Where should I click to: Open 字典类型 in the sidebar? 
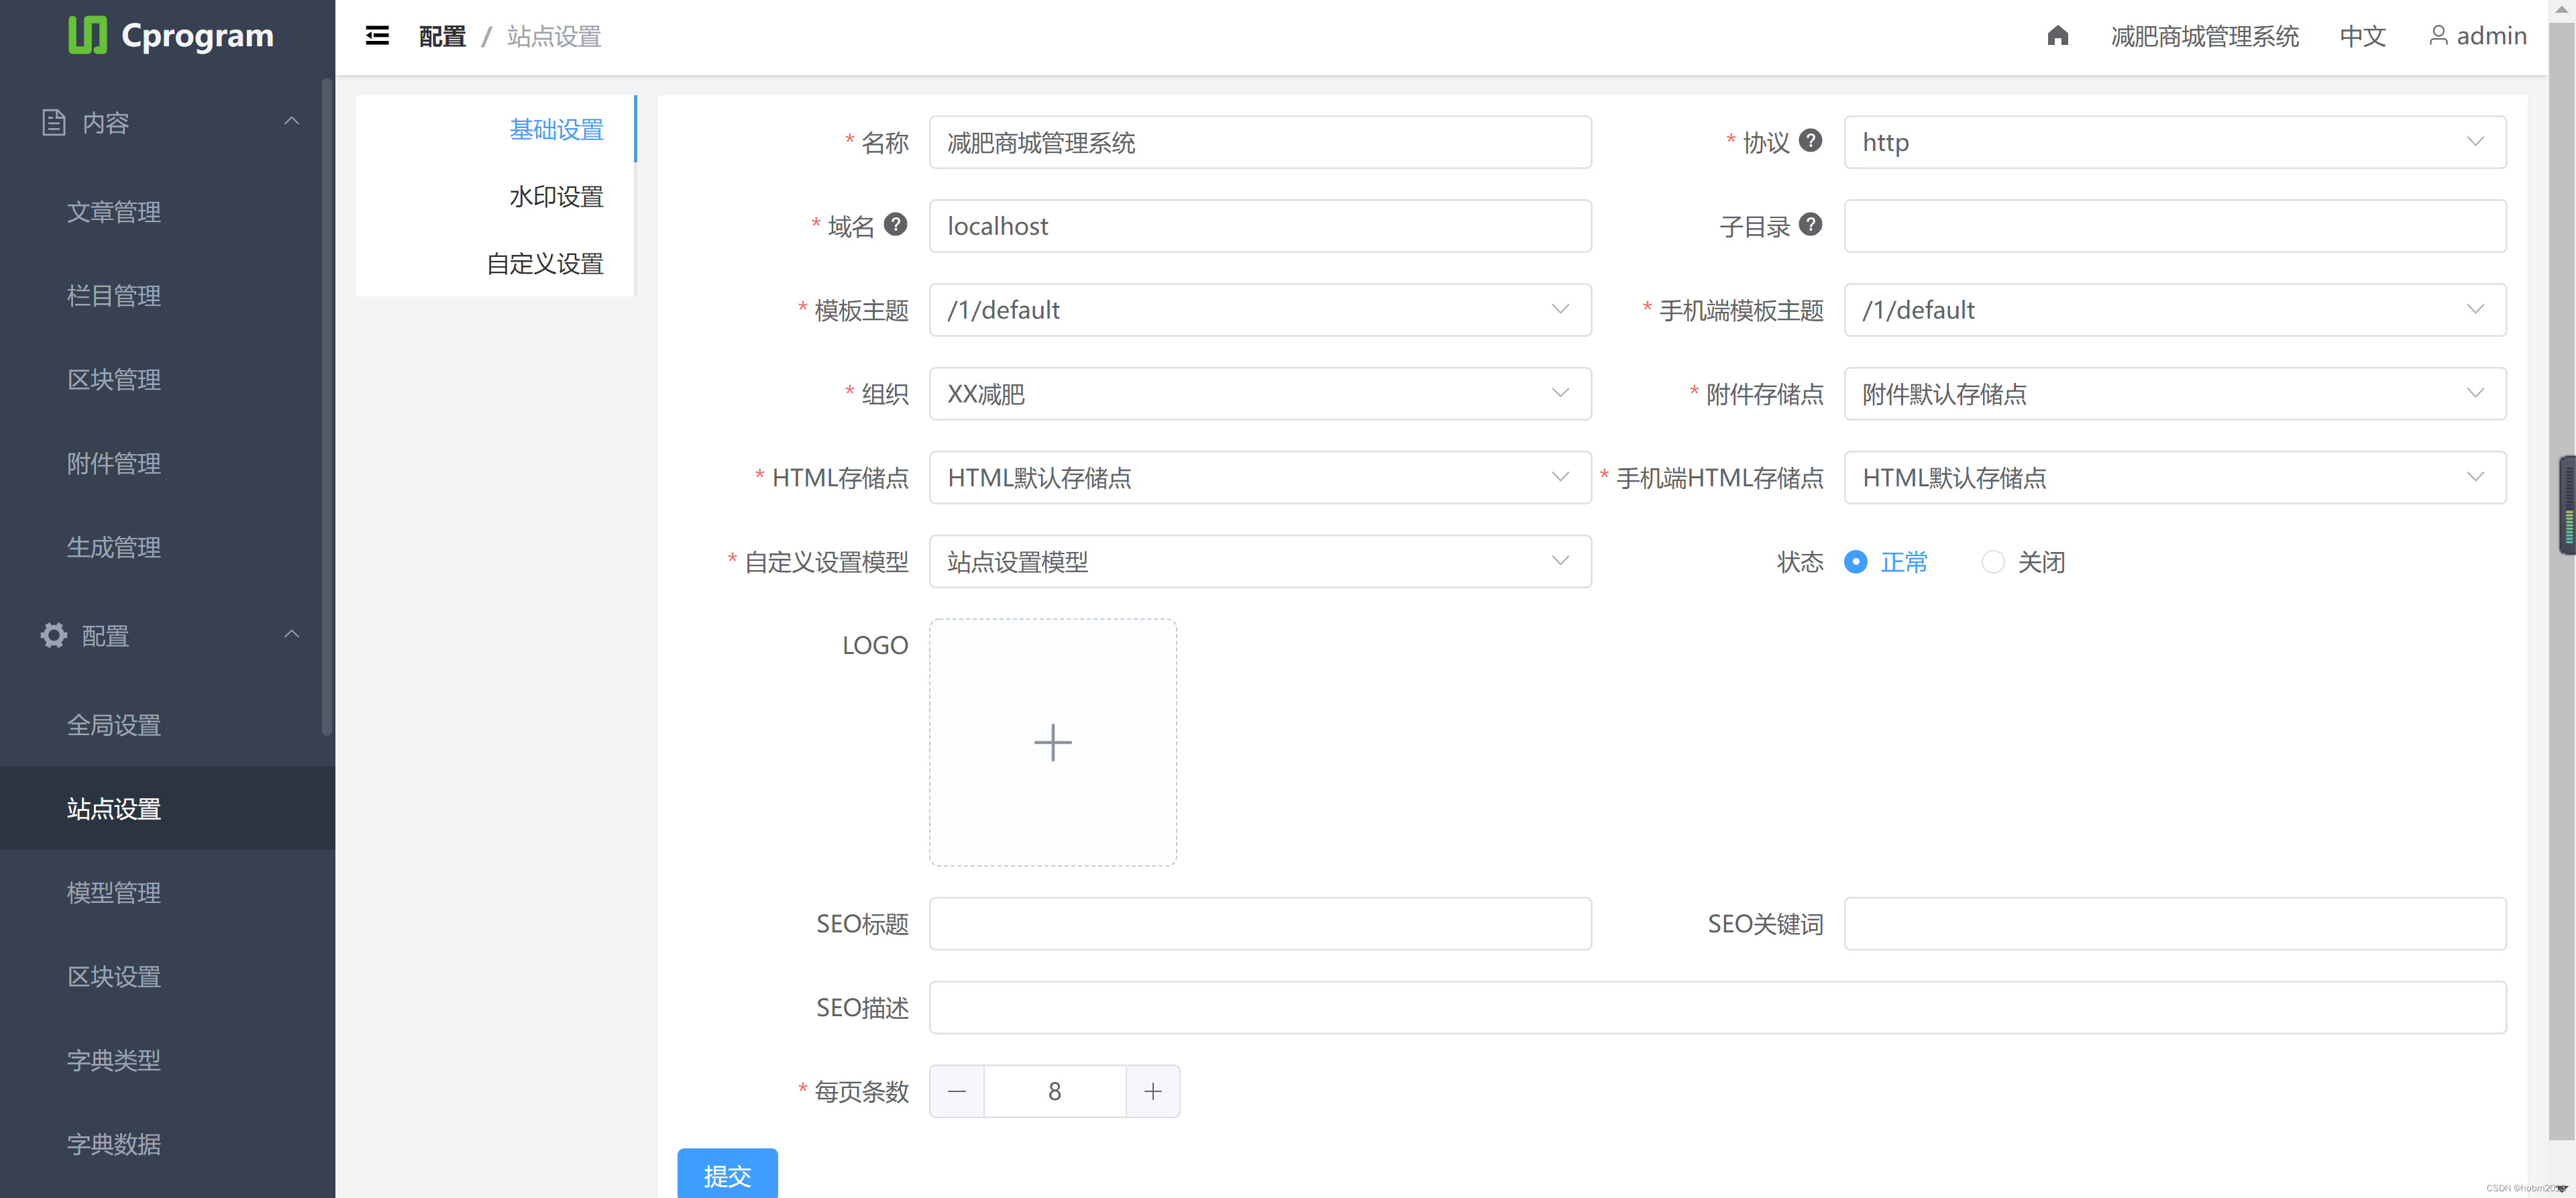pyautogui.click(x=114, y=1060)
